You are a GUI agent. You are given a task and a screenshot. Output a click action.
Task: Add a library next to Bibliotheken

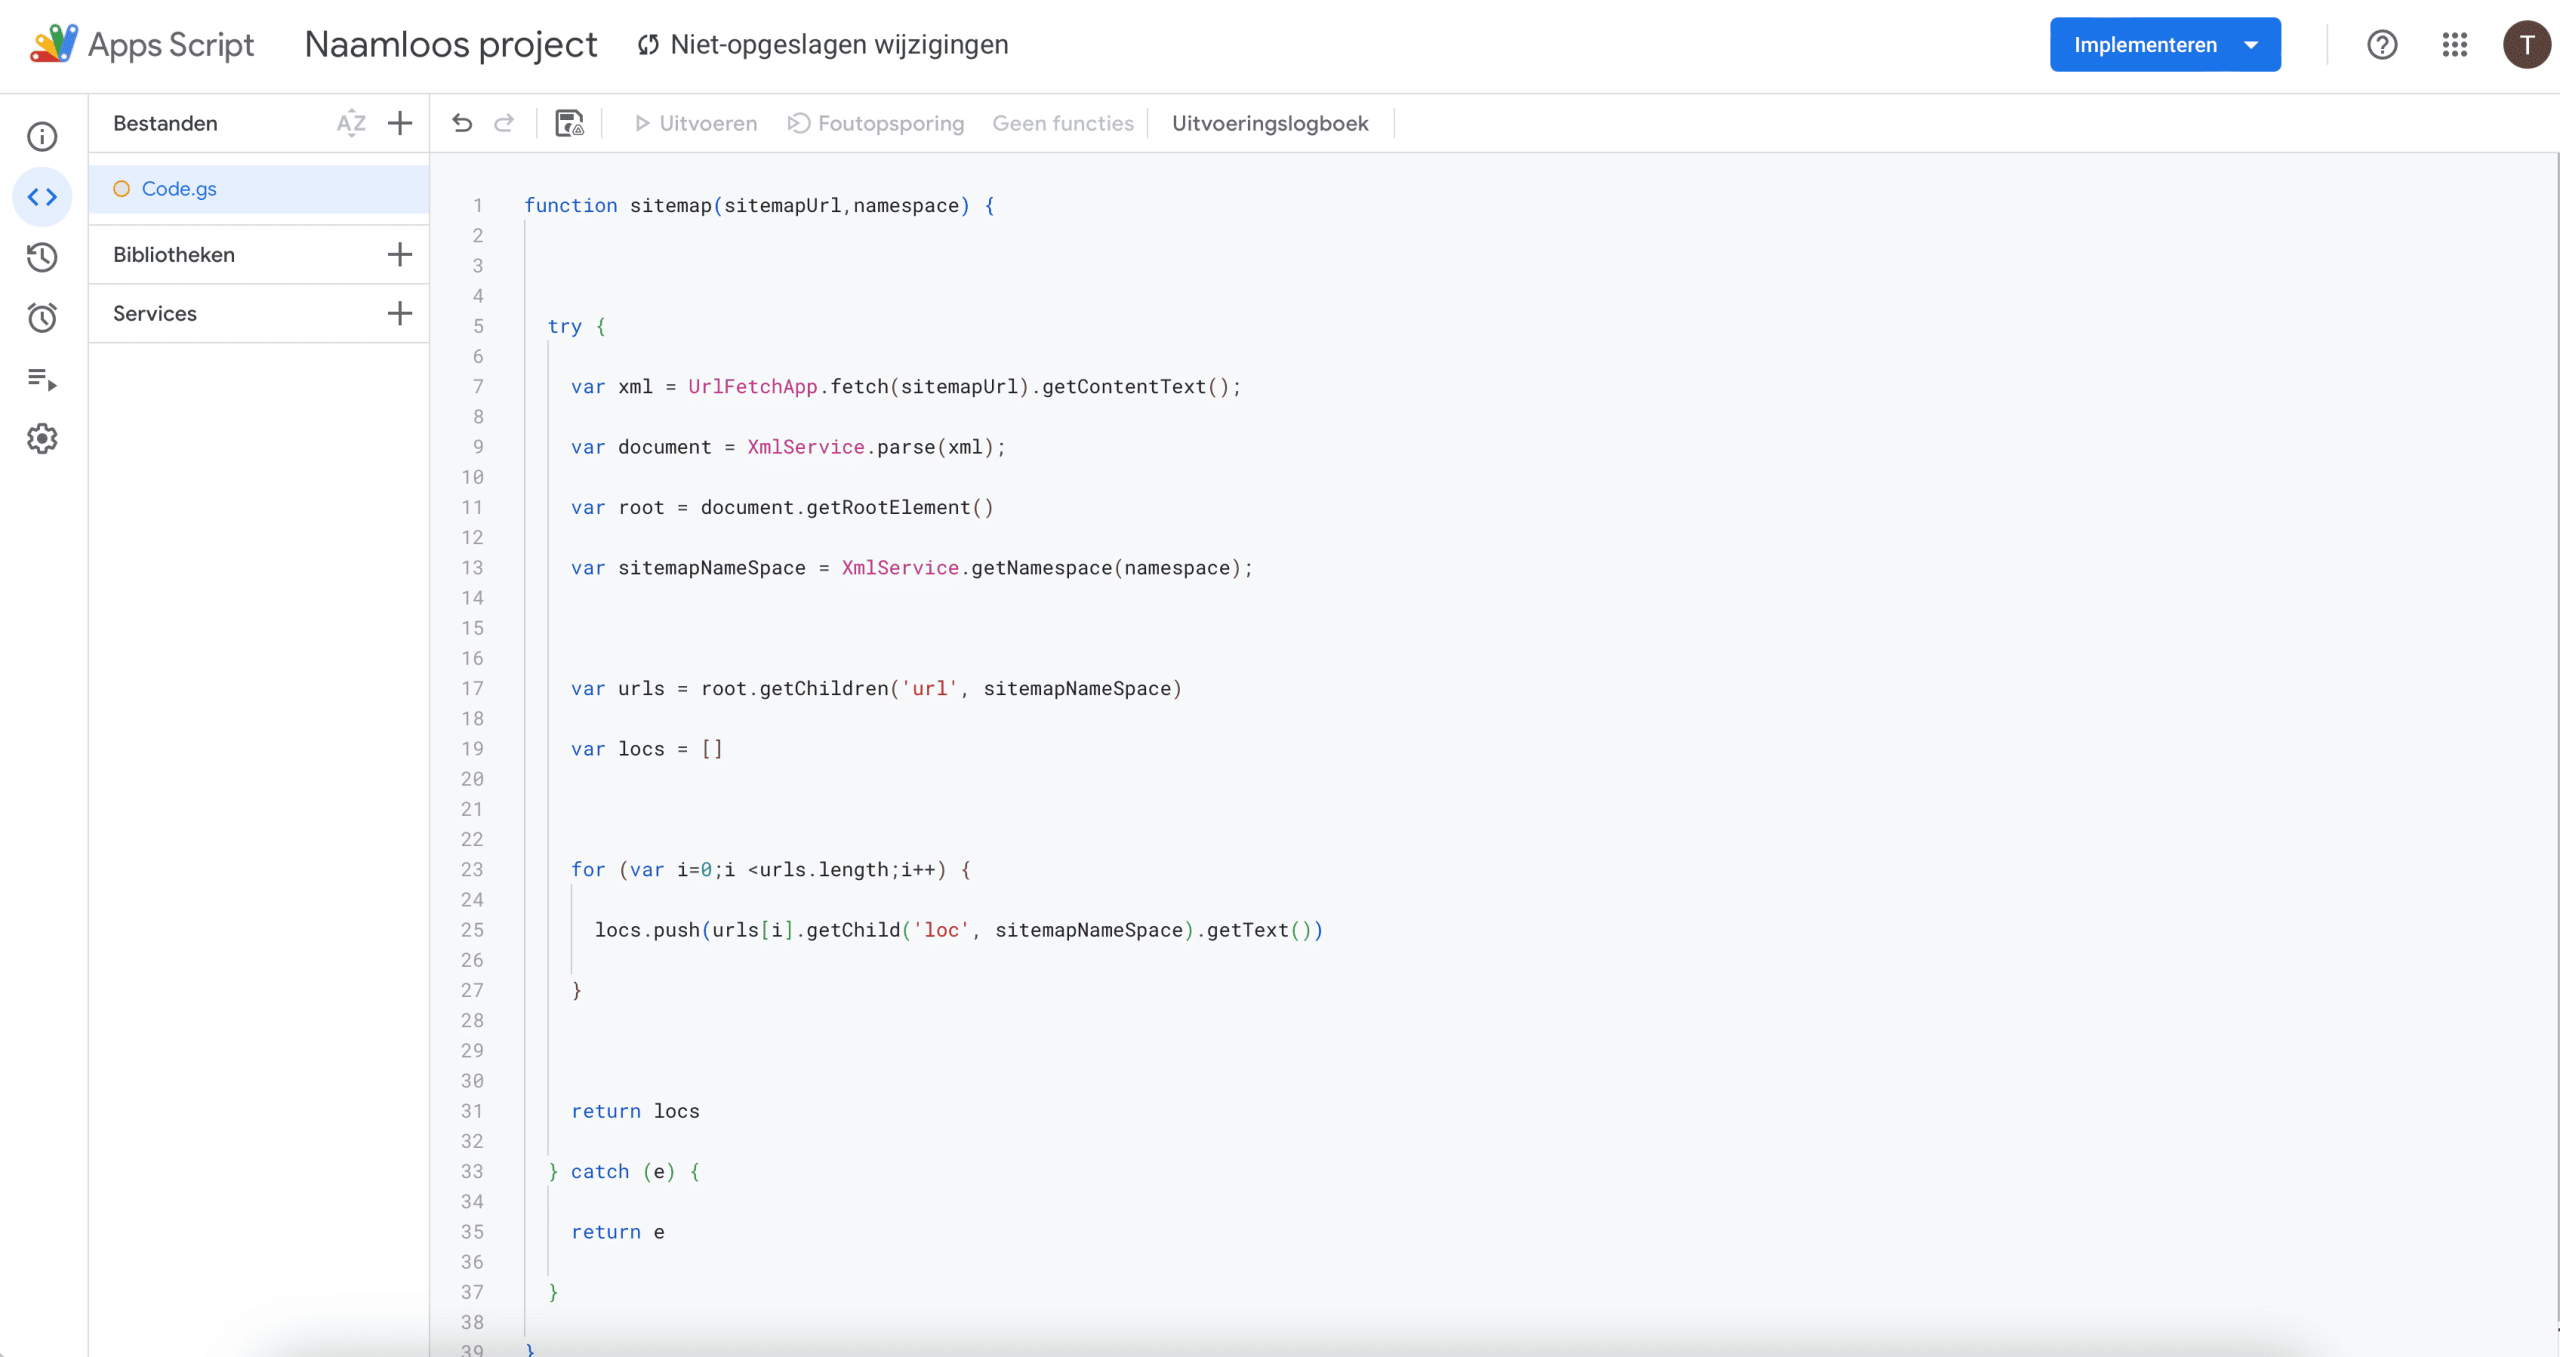tap(400, 254)
